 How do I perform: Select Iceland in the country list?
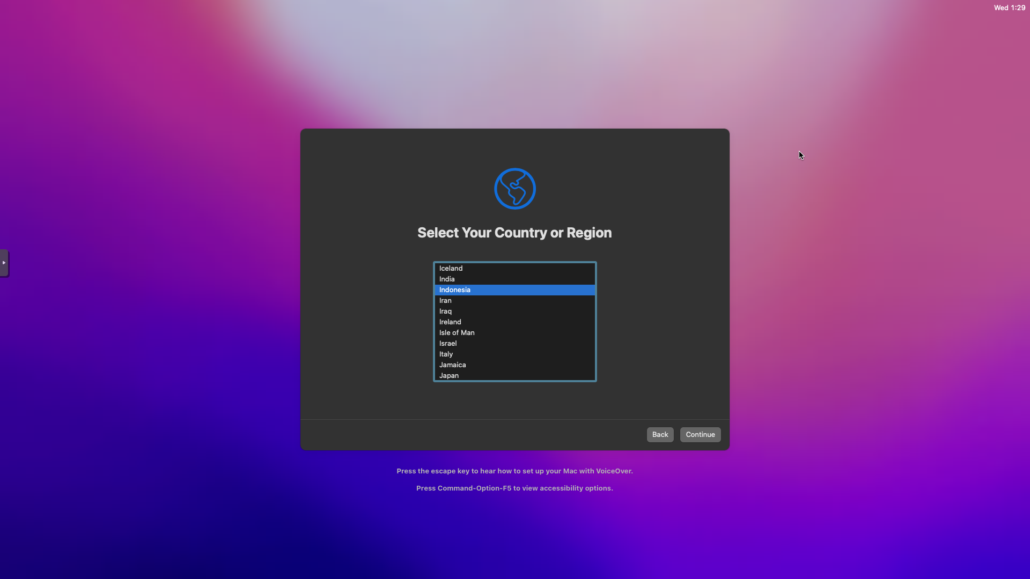pyautogui.click(x=514, y=268)
